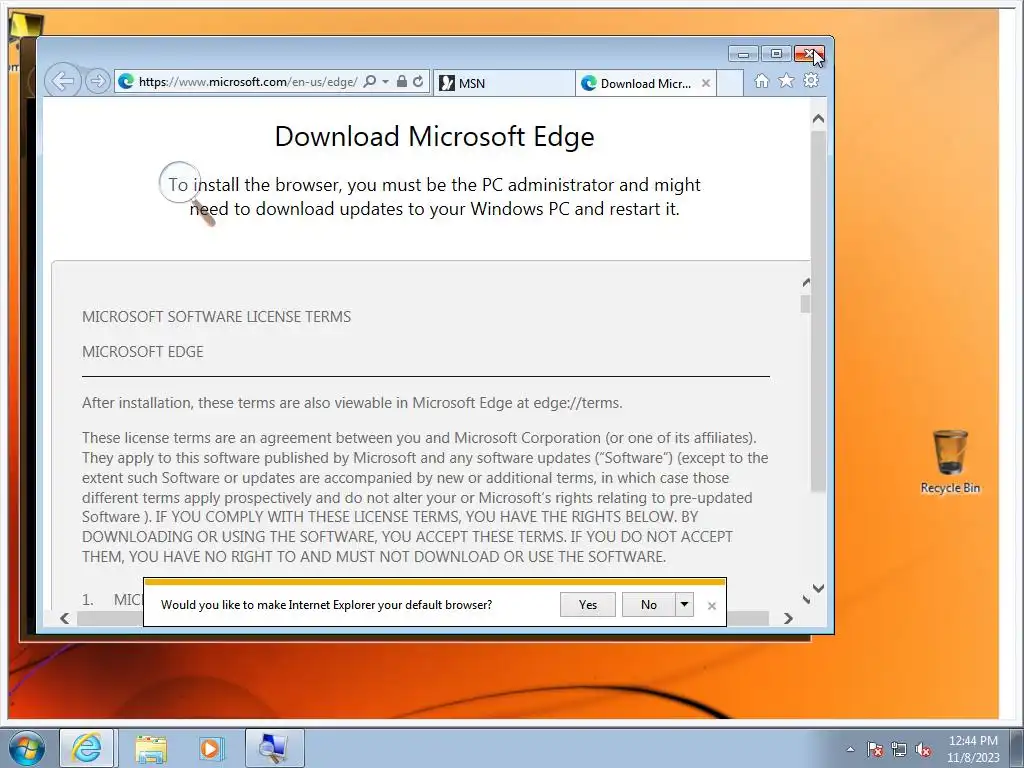Click Yes to make Internet Explorer default
1024x768 pixels.
[x=588, y=605]
